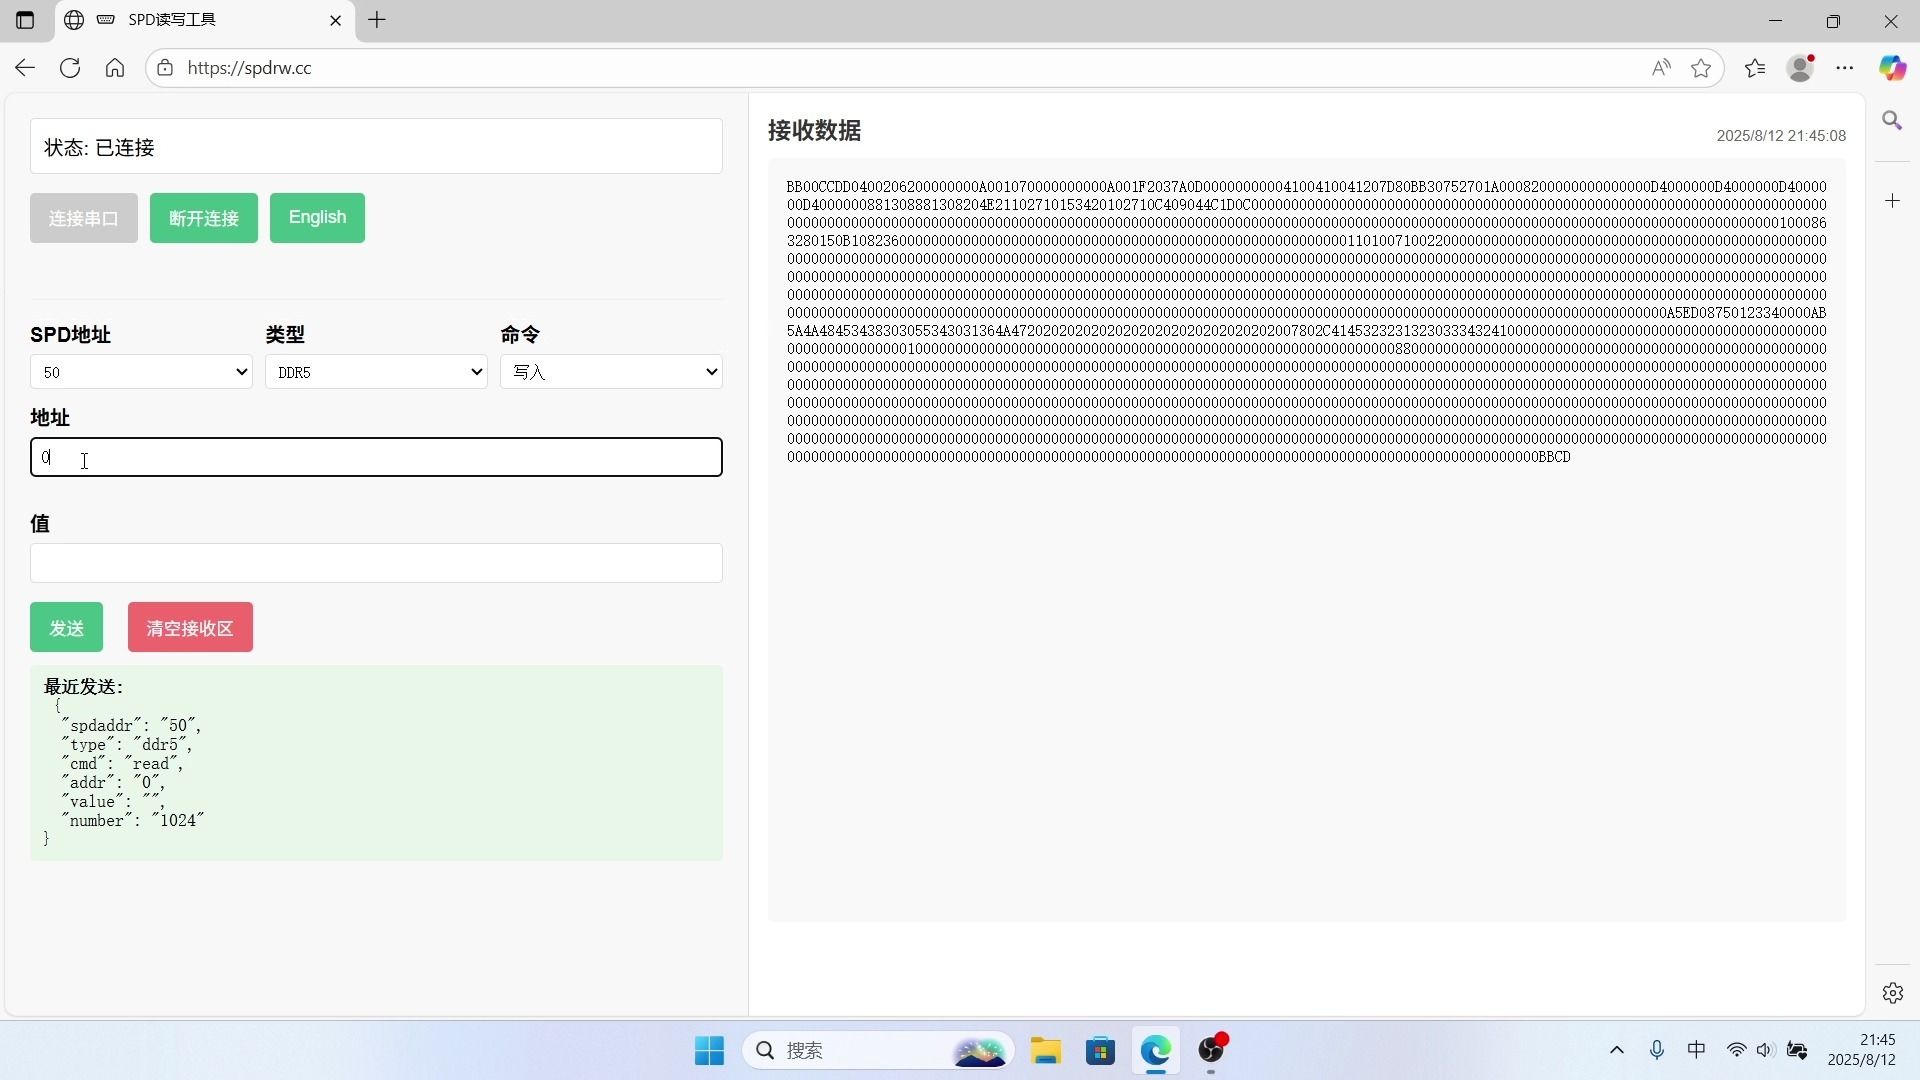Click the sidebar search icon
1920x1080 pixels.
point(1892,121)
